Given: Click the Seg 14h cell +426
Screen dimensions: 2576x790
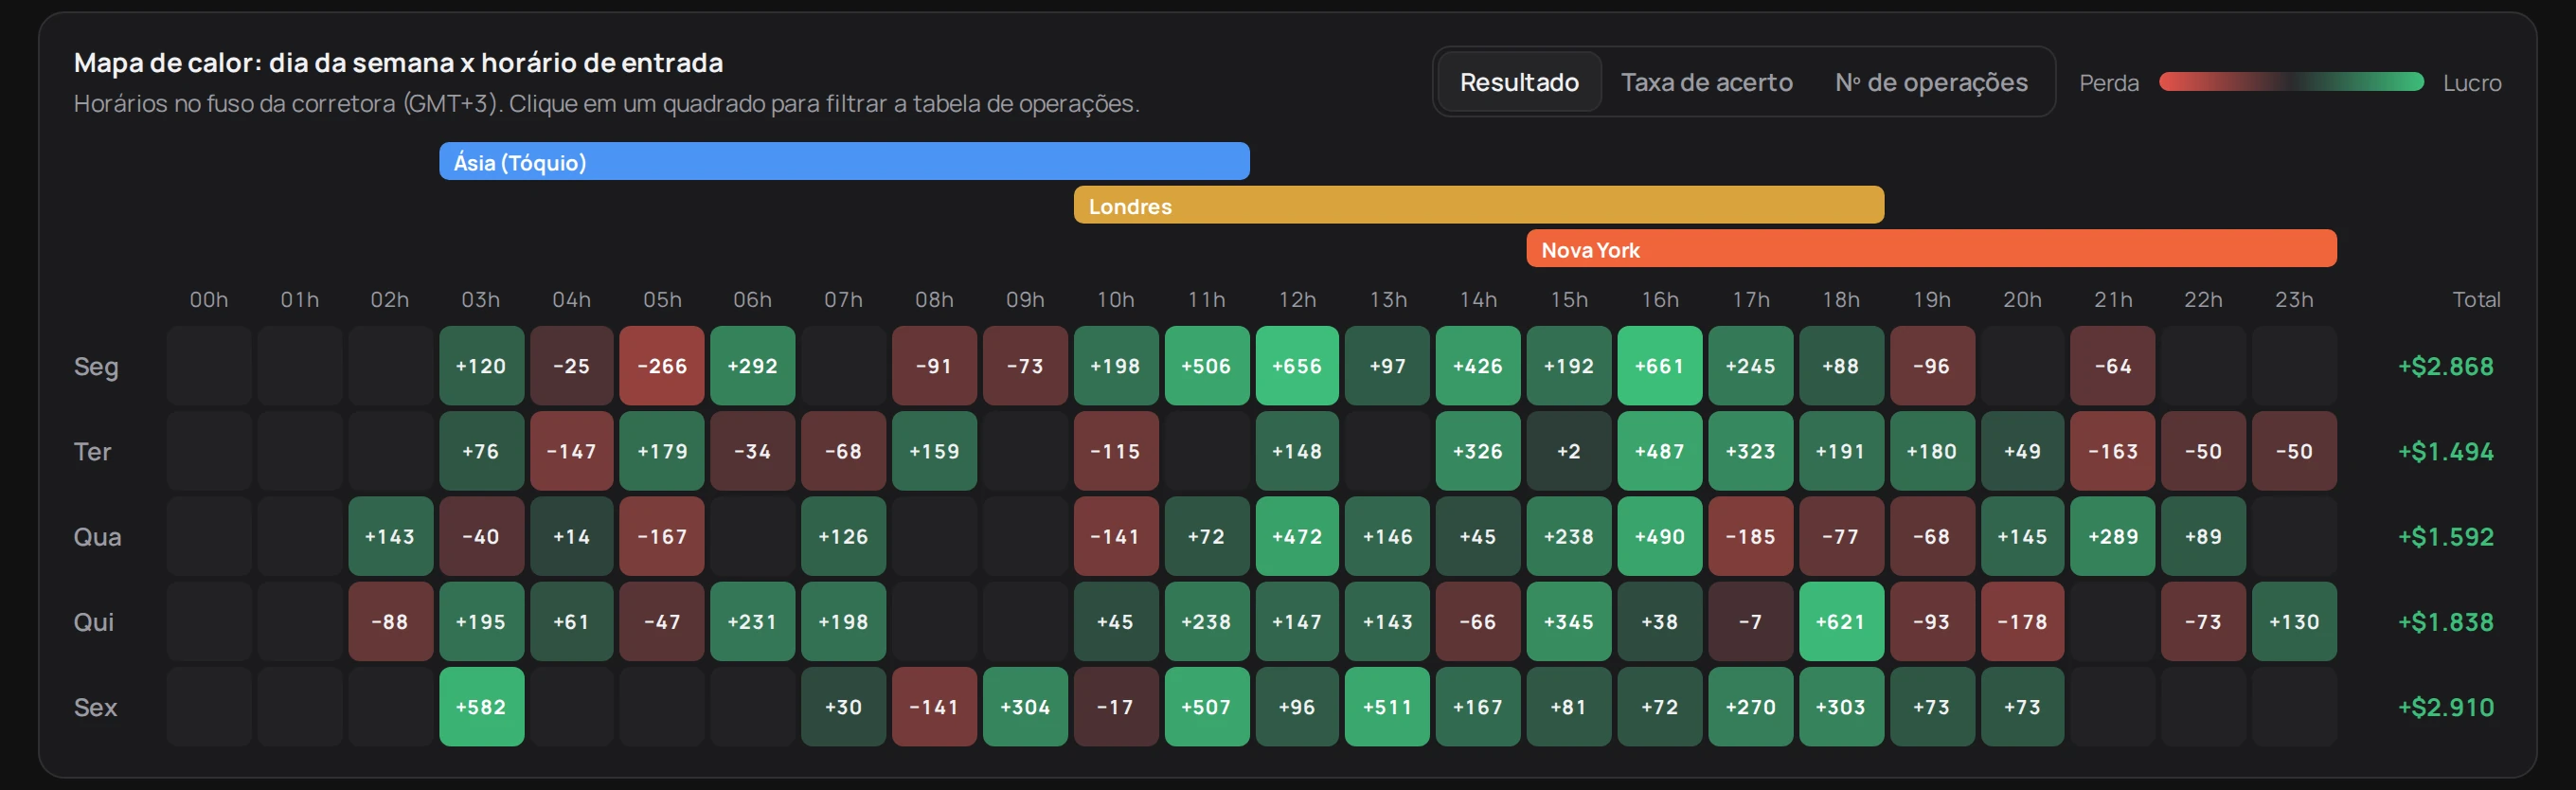Looking at the screenshot, I should (x=1478, y=366).
